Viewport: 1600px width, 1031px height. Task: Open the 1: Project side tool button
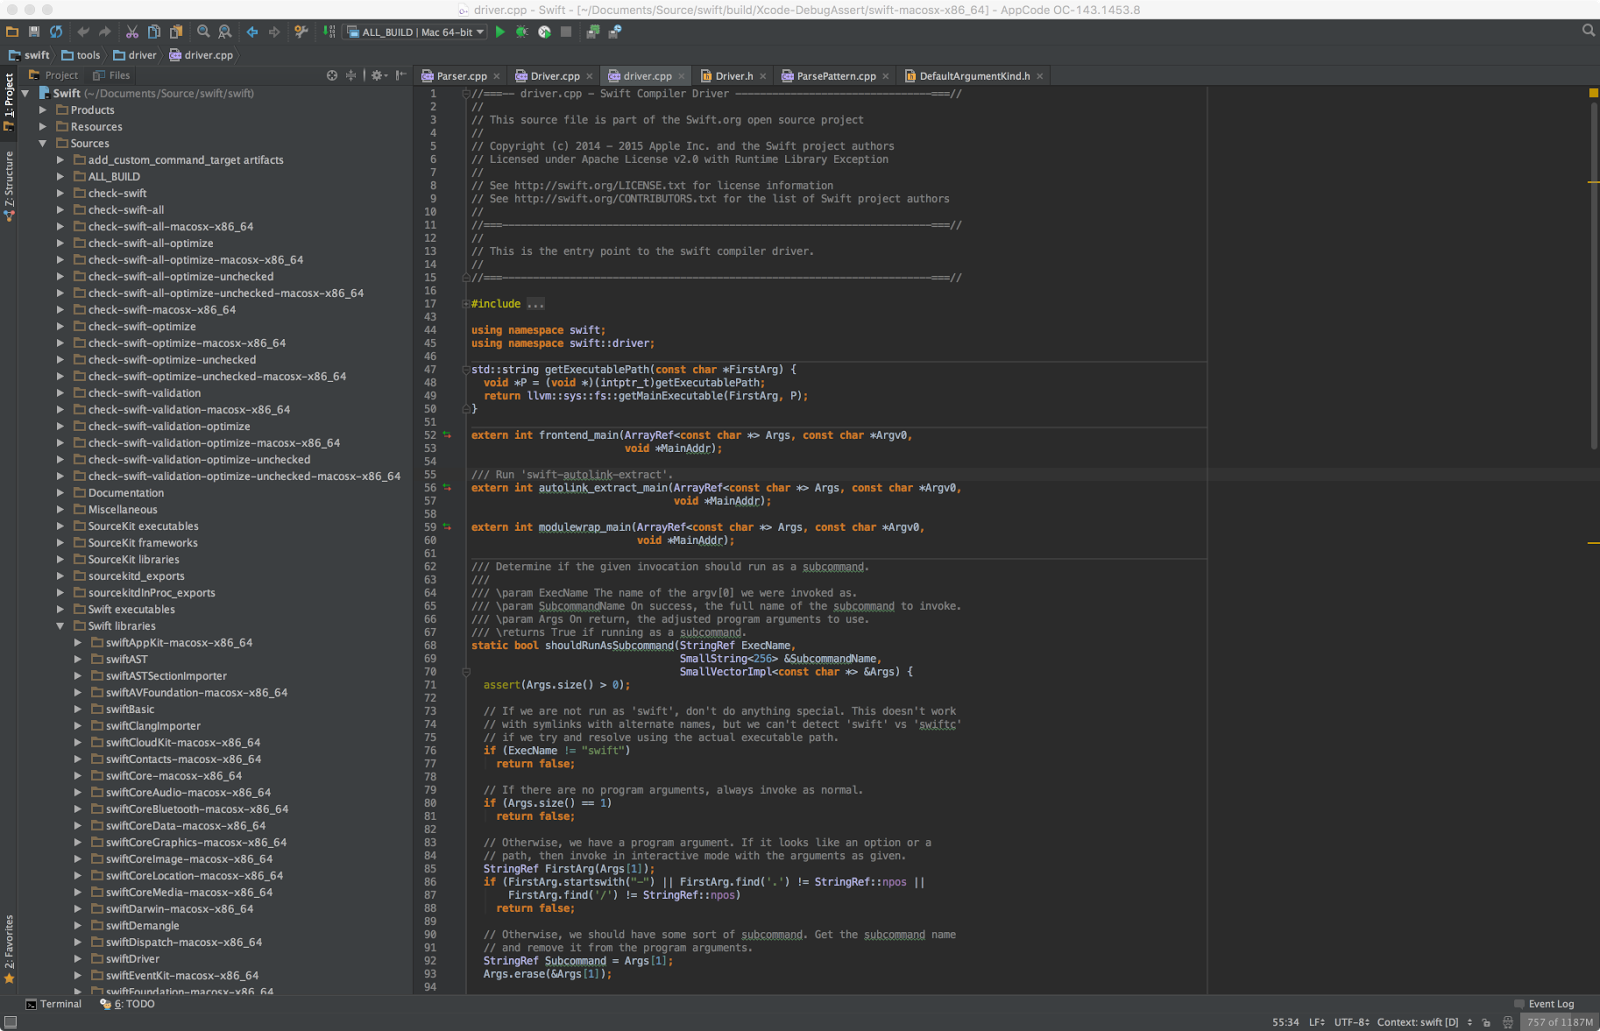coord(9,101)
